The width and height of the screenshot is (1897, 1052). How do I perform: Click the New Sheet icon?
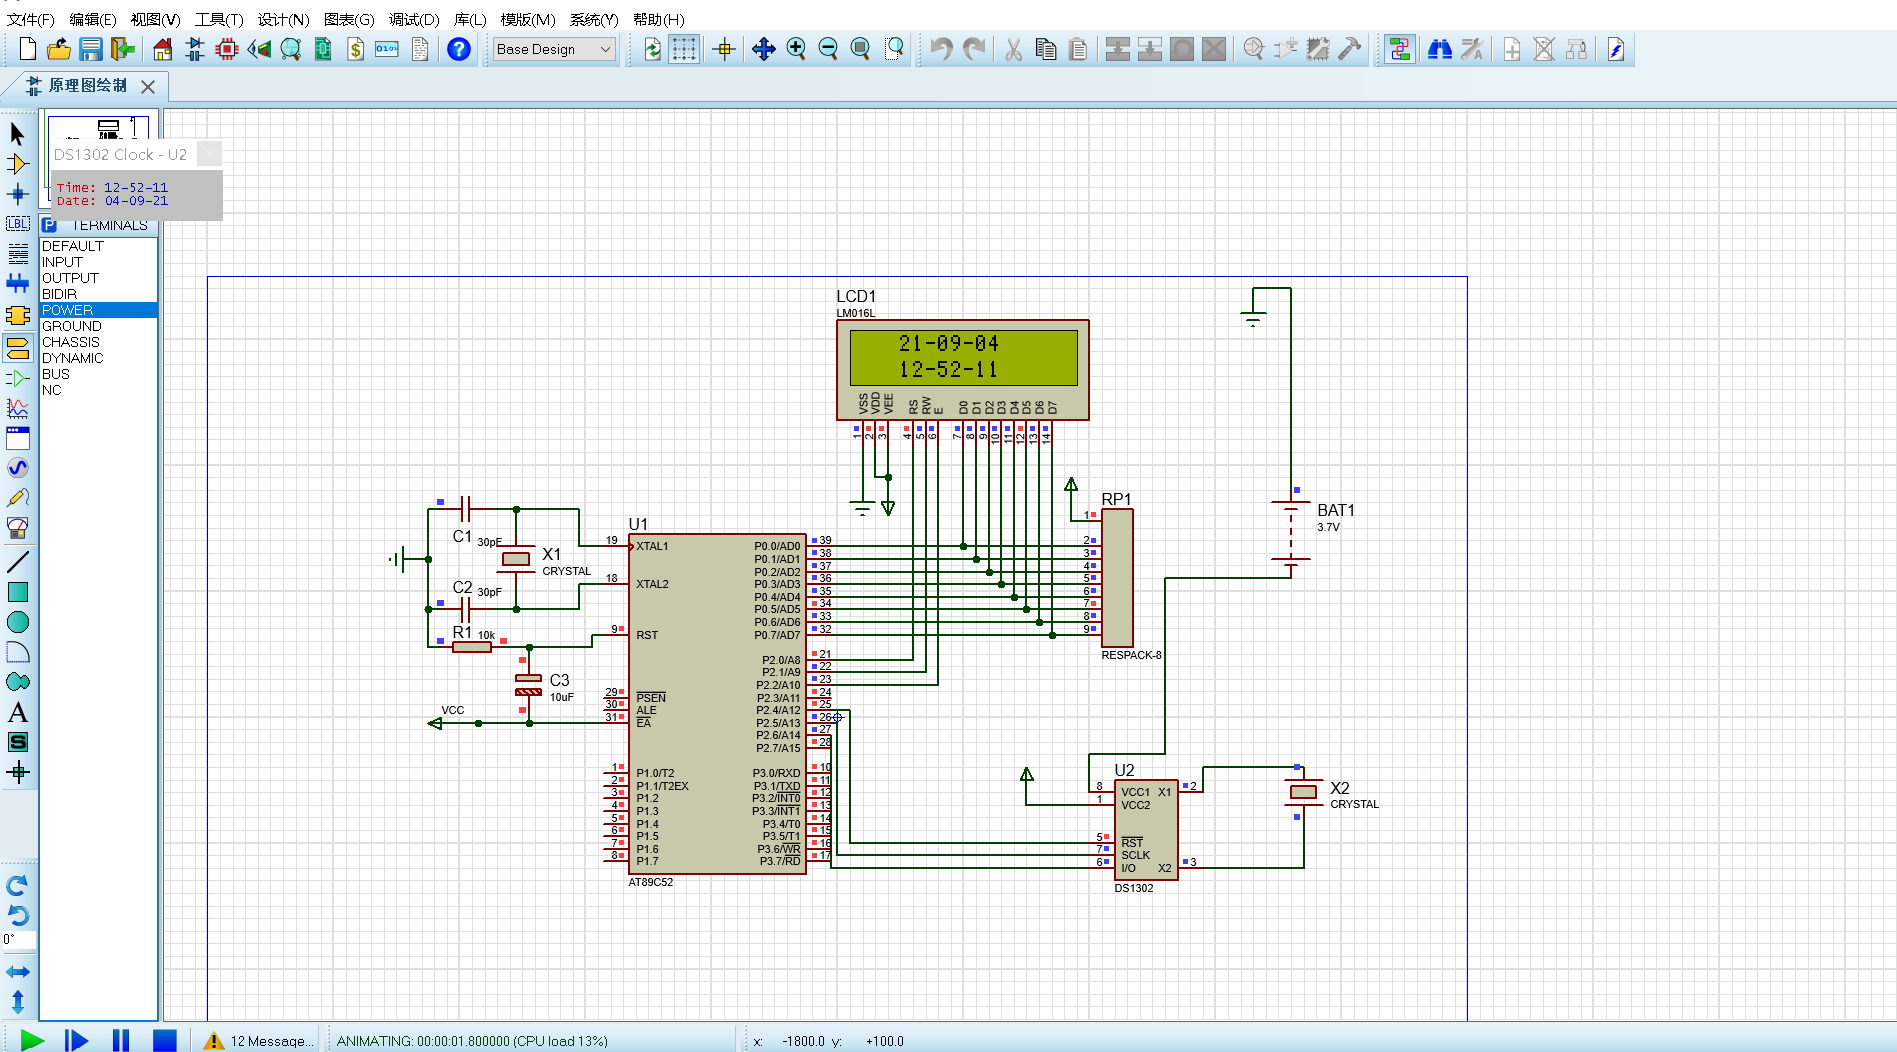click(1512, 49)
